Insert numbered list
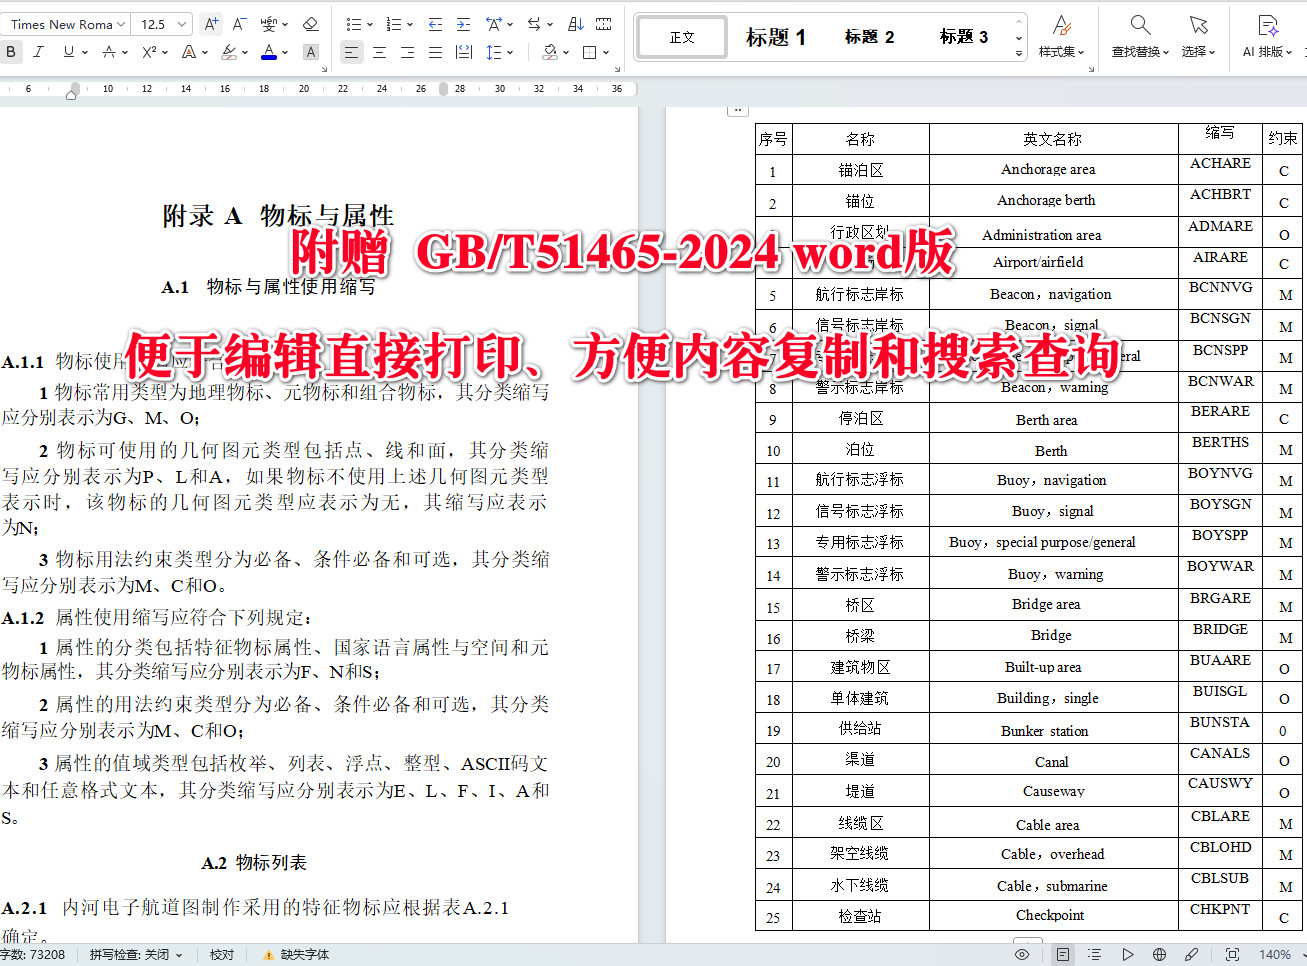 [393, 24]
